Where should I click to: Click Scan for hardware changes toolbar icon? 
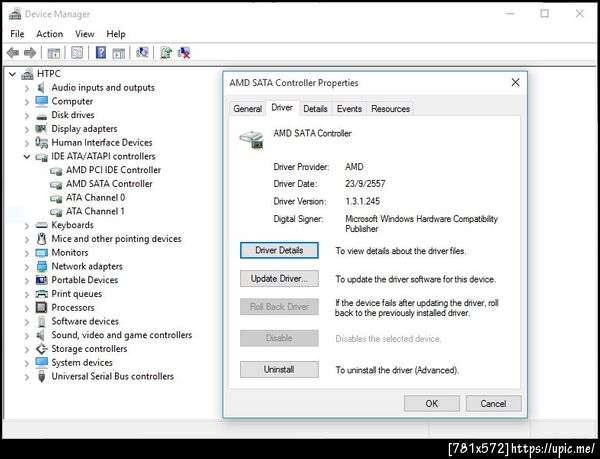pyautogui.click(x=142, y=52)
